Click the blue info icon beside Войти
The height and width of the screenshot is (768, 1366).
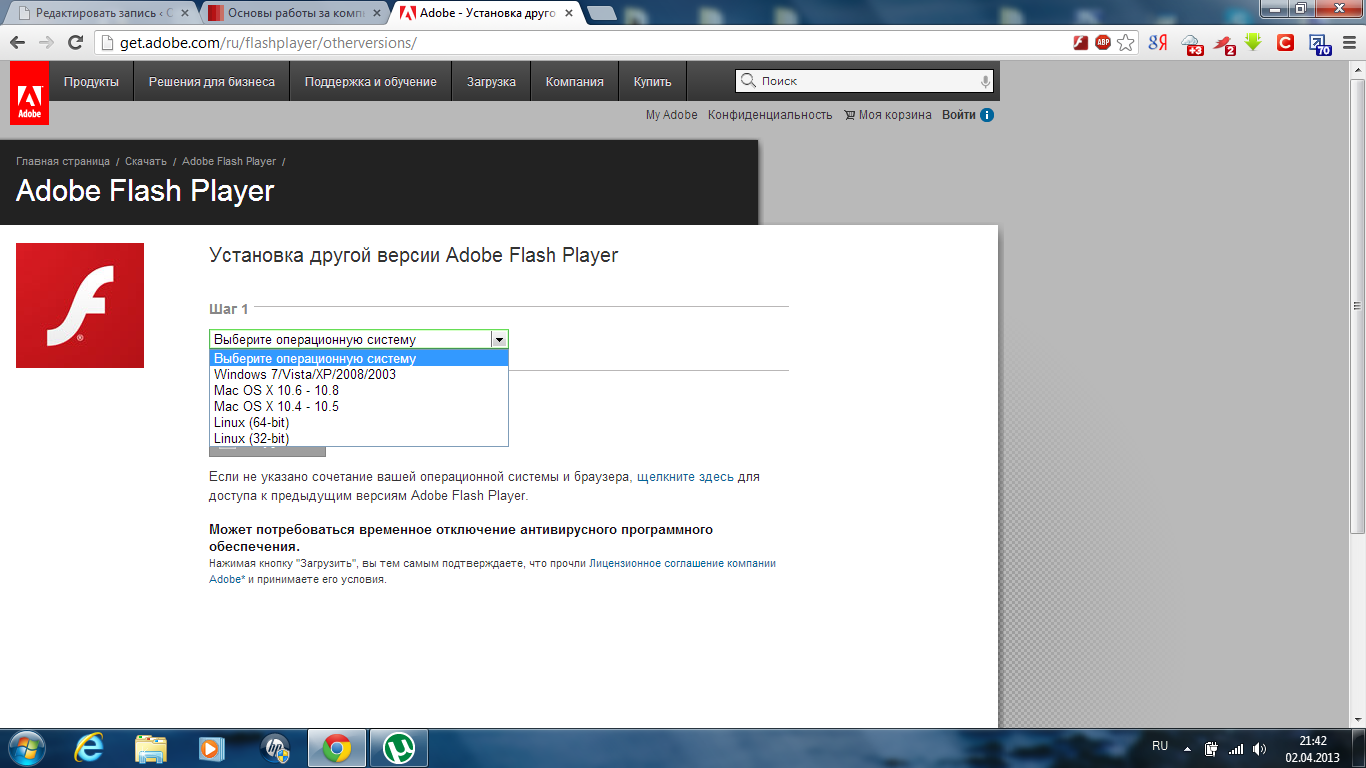coord(987,115)
